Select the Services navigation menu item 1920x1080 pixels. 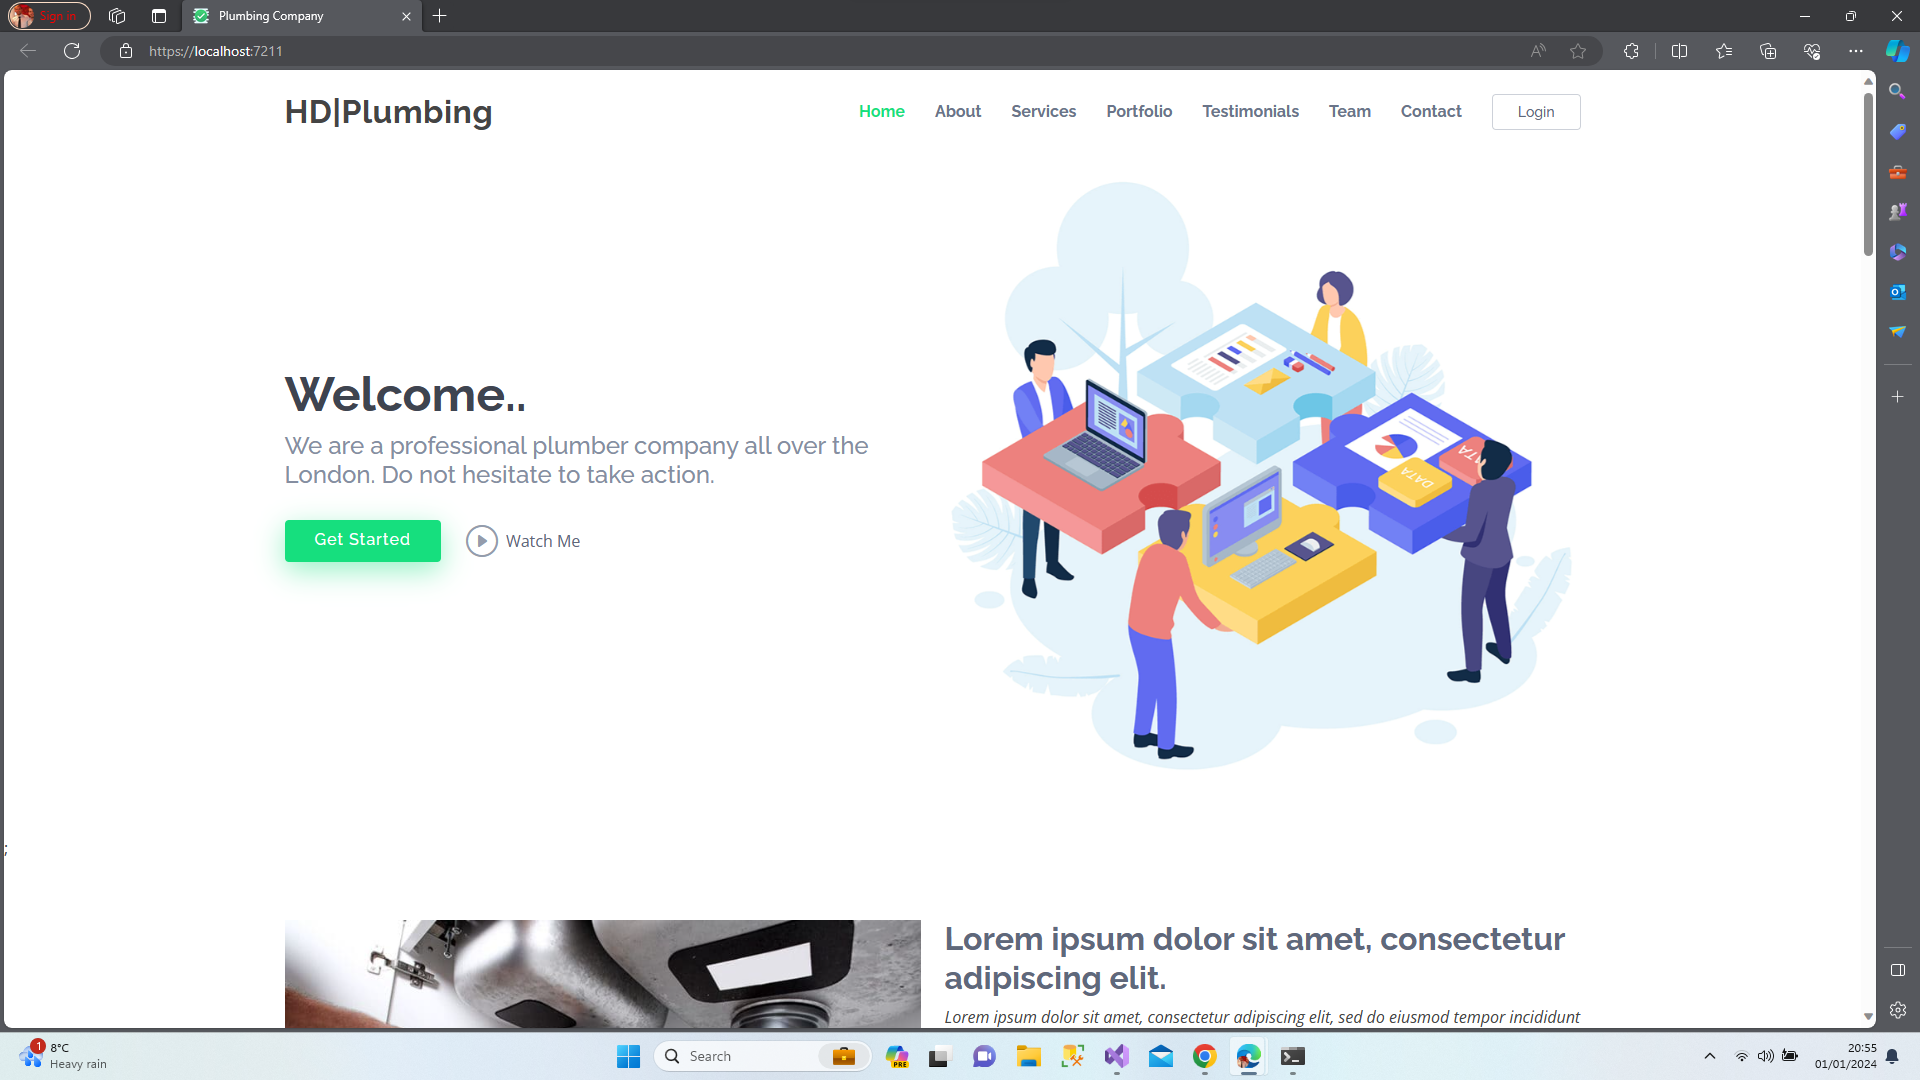[x=1043, y=111]
